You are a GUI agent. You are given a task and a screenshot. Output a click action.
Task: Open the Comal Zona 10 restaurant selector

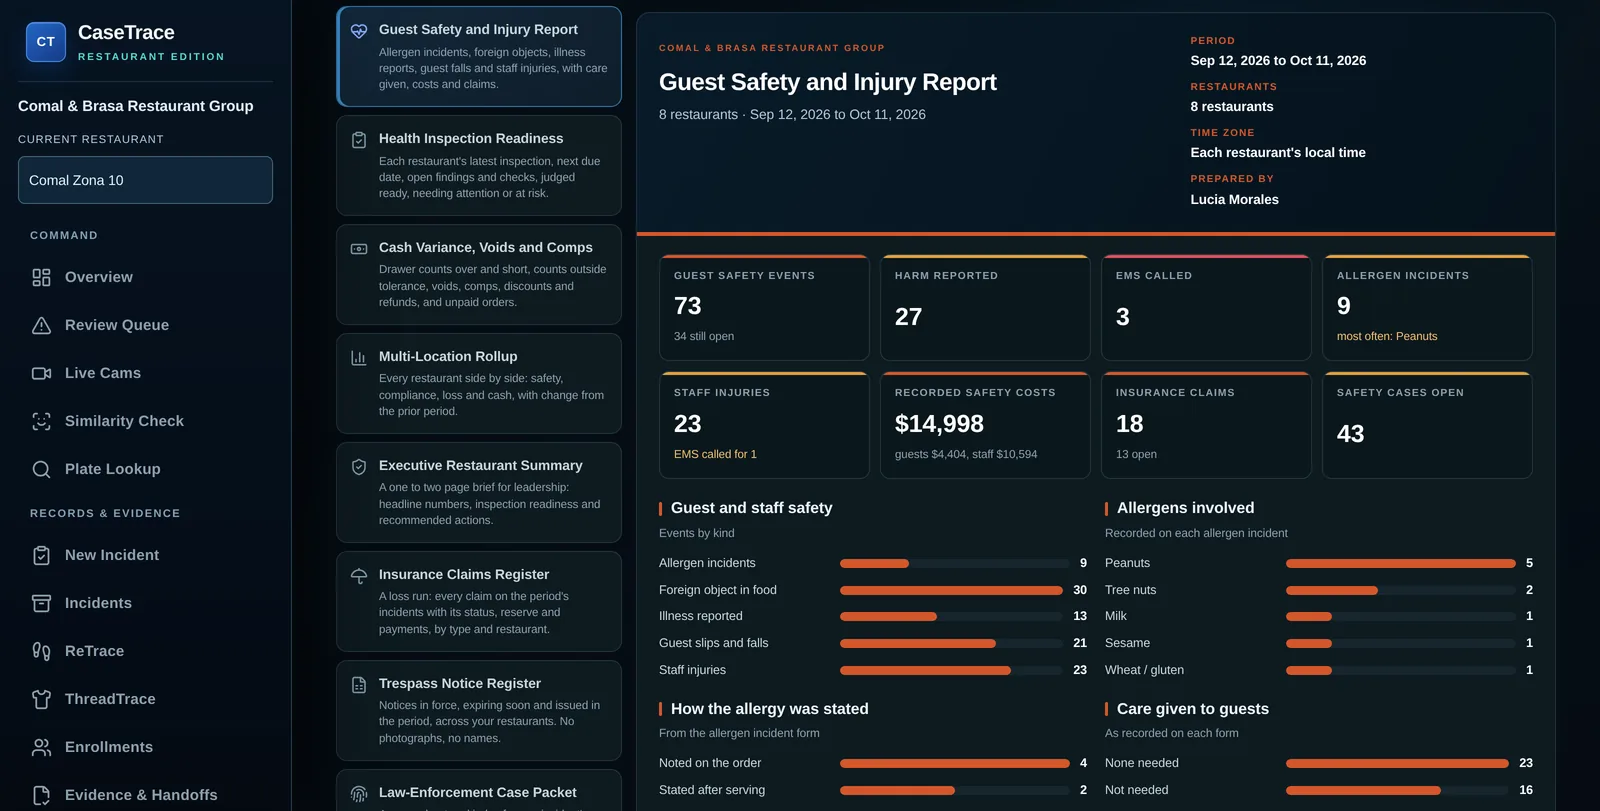pyautogui.click(x=145, y=180)
